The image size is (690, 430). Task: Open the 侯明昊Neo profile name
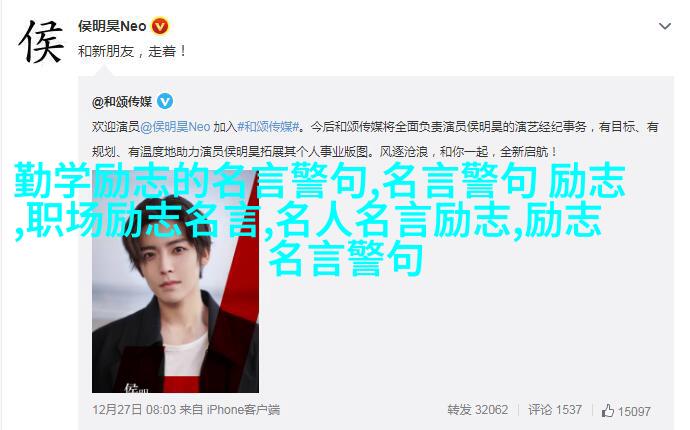pos(112,26)
